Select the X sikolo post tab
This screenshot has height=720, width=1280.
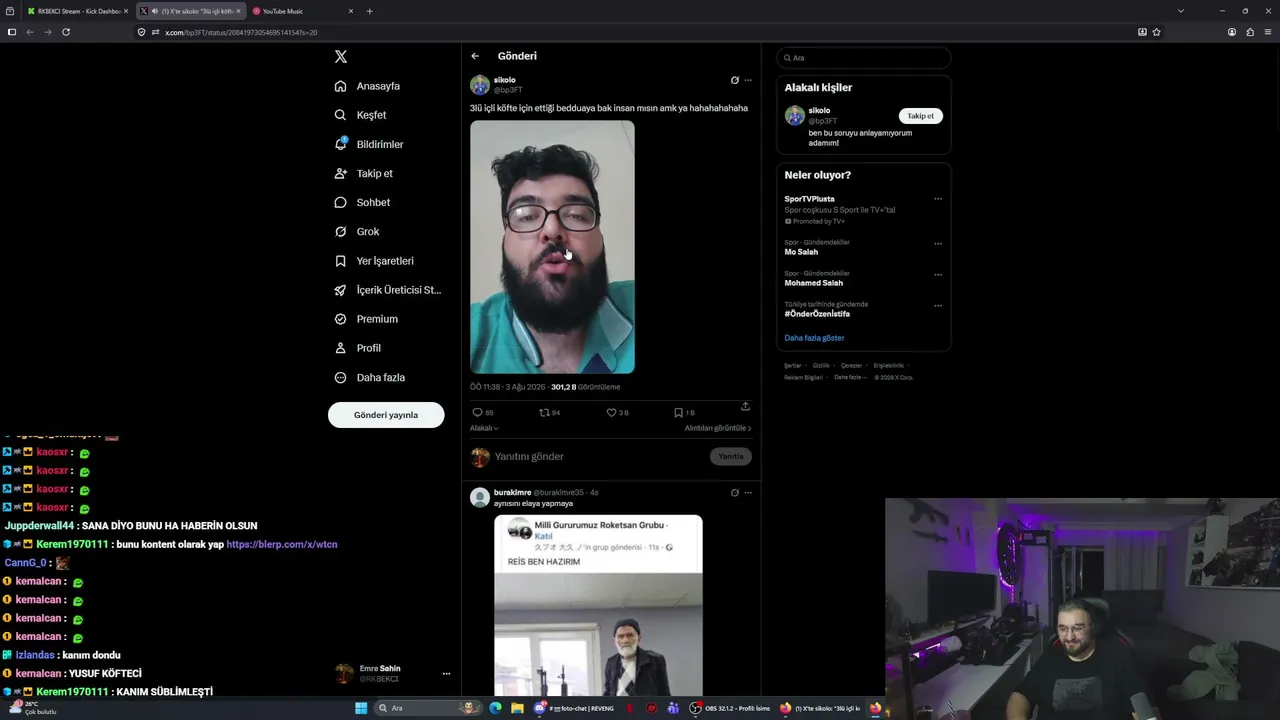click(190, 11)
